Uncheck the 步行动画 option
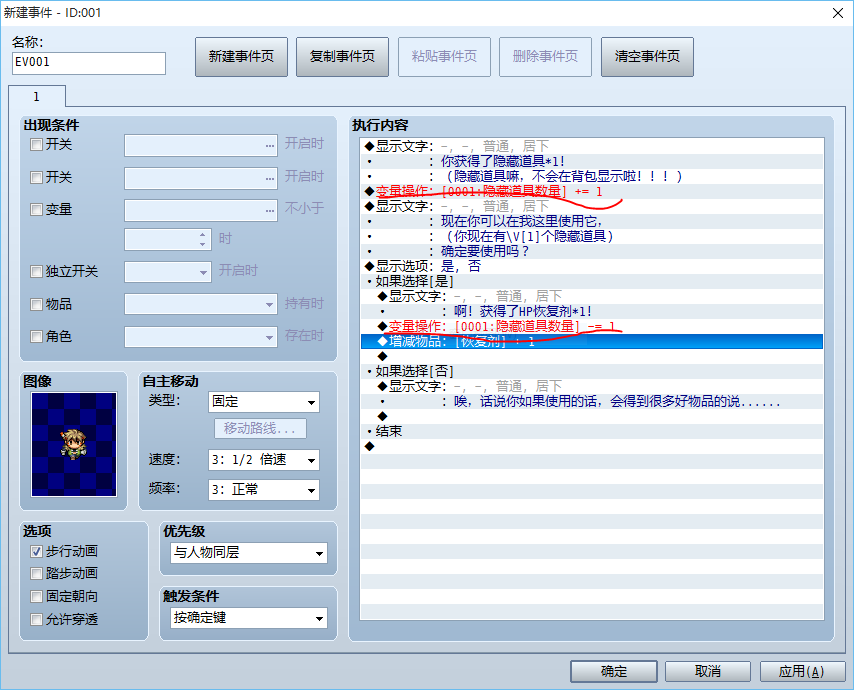 pyautogui.click(x=36, y=551)
